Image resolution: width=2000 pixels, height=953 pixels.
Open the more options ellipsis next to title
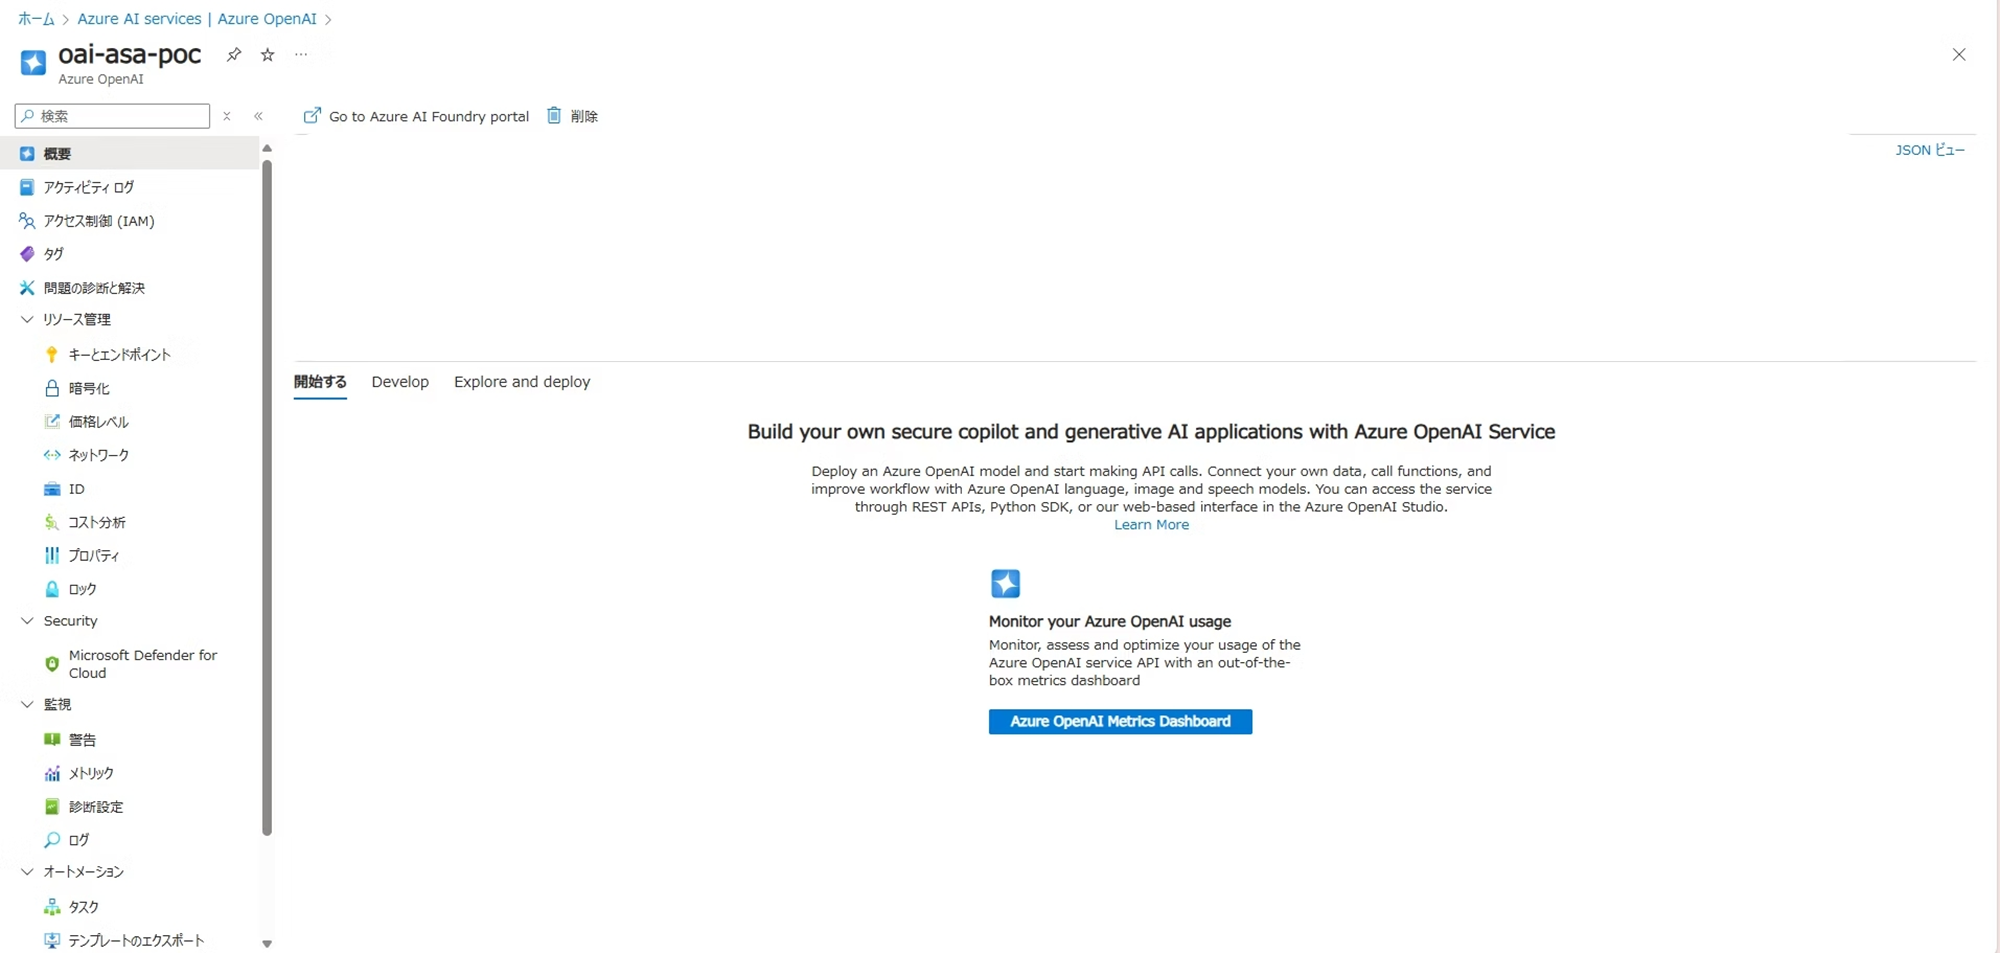click(x=301, y=55)
